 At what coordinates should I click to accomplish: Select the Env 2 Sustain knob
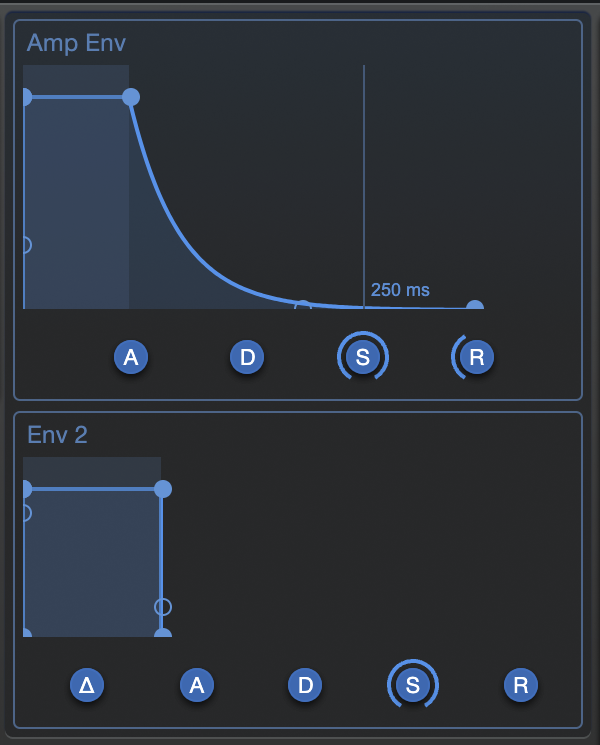click(413, 685)
